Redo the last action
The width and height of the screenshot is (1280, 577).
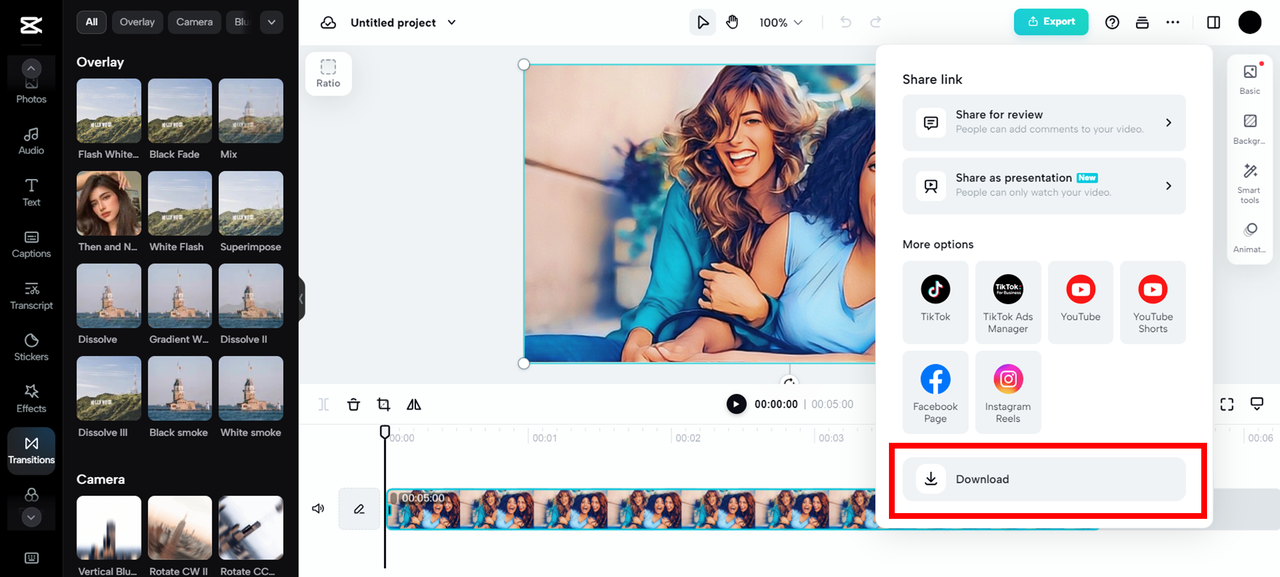click(876, 22)
